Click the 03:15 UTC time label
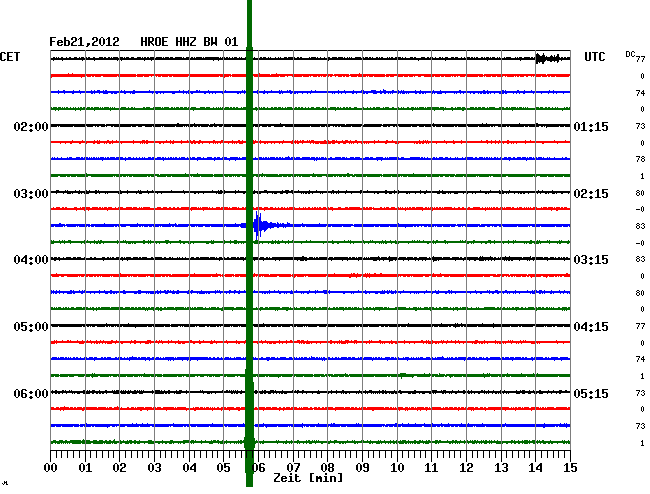This screenshot has width=650, height=494. (x=591, y=260)
